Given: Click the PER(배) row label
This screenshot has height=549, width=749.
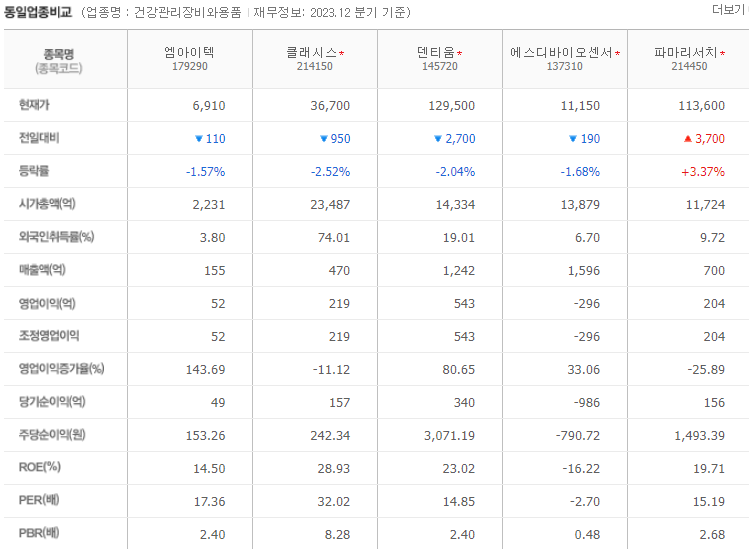Looking at the screenshot, I should [39, 500].
